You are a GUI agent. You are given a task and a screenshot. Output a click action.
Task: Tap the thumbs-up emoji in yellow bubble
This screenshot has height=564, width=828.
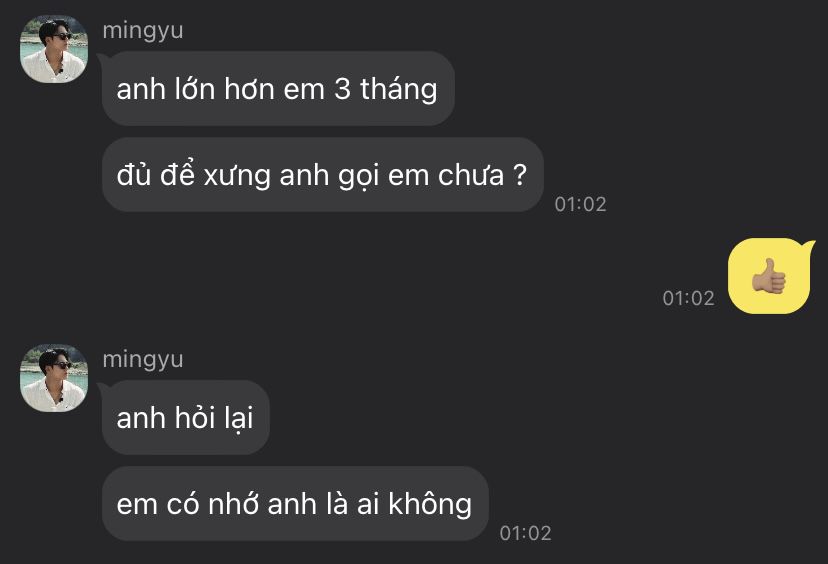[x=769, y=276]
